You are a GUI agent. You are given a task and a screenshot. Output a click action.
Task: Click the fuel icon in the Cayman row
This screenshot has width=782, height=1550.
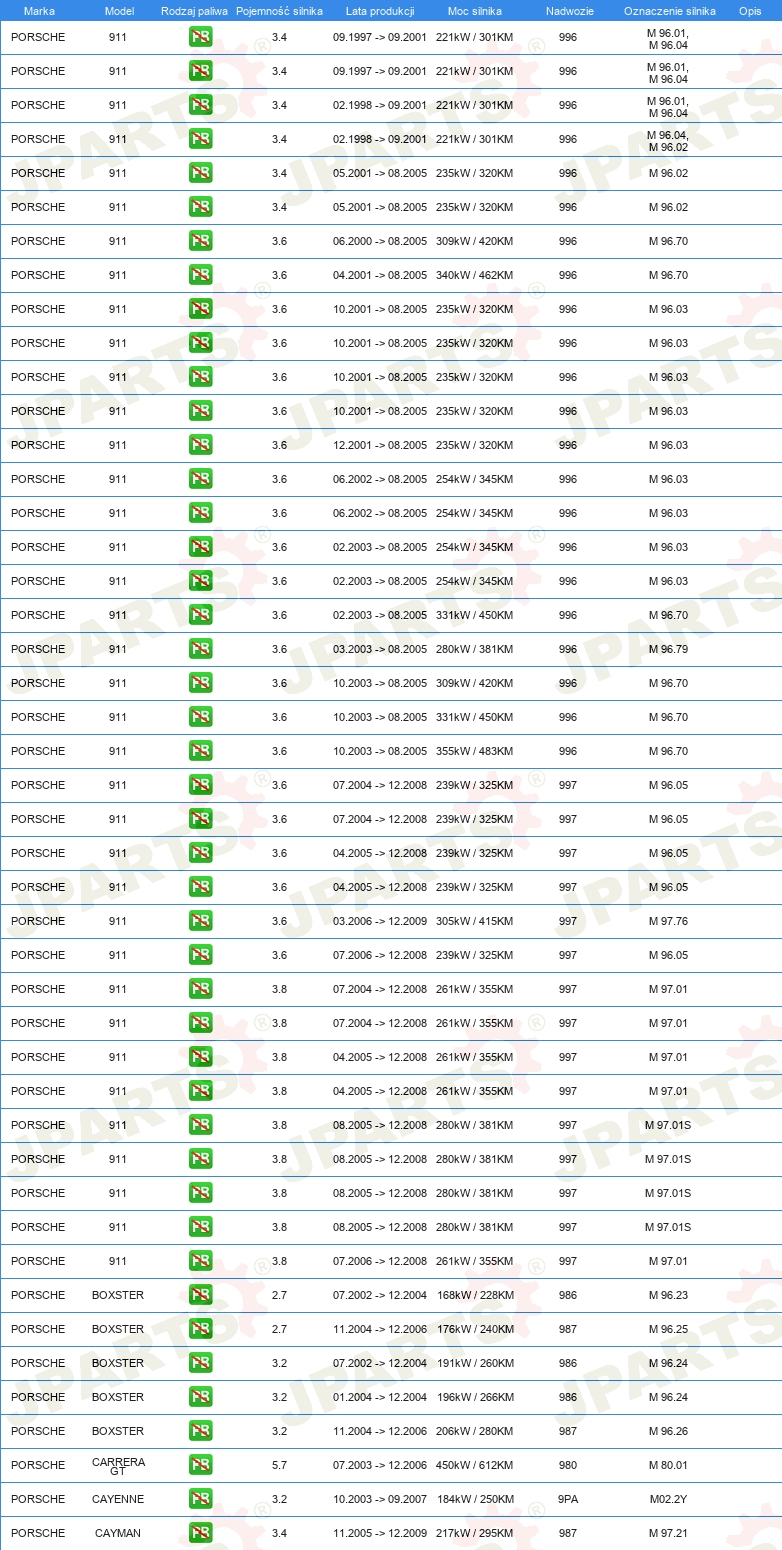coord(200,1533)
